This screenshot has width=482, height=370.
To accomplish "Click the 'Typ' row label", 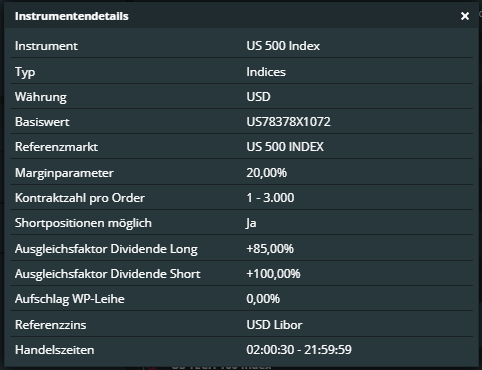I will tap(25, 72).
